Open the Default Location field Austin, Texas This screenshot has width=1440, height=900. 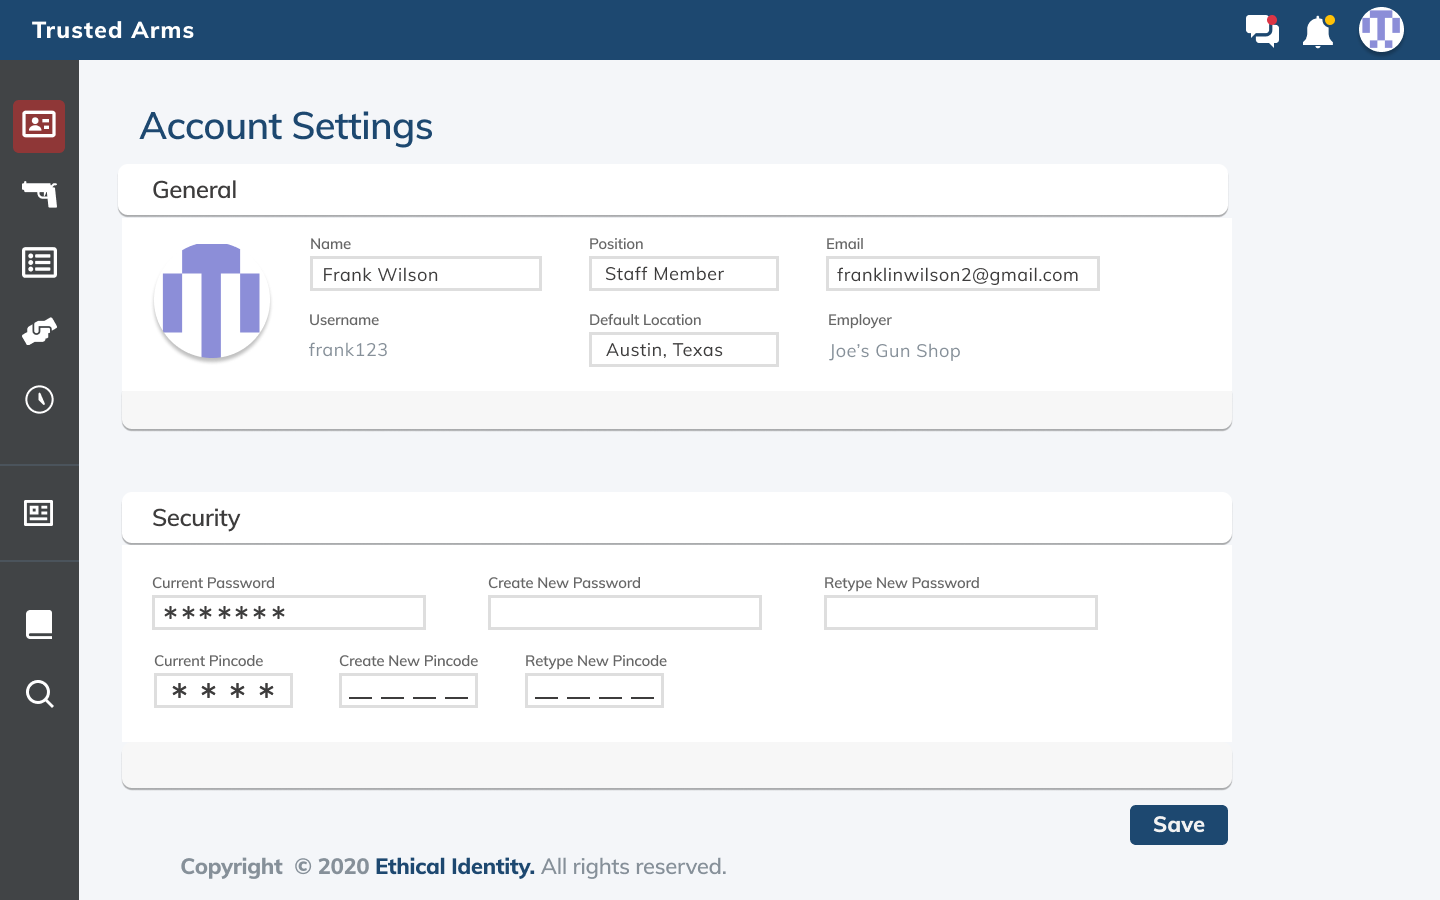coord(684,350)
